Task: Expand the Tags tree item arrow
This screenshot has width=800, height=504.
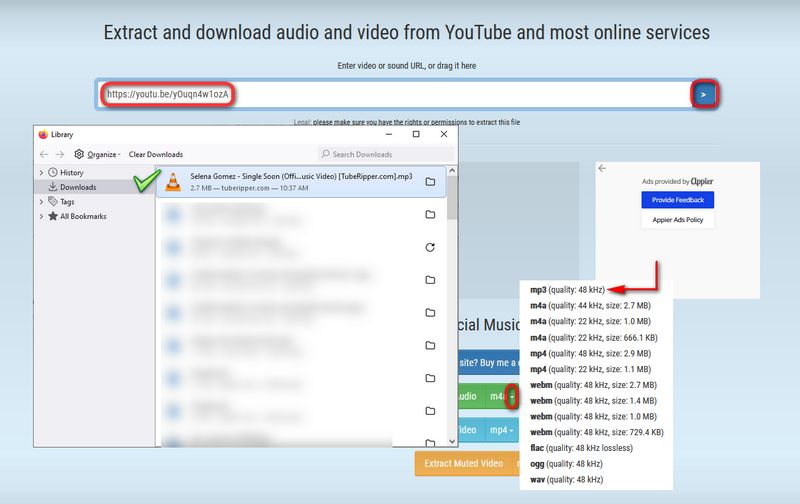Action: tap(41, 201)
